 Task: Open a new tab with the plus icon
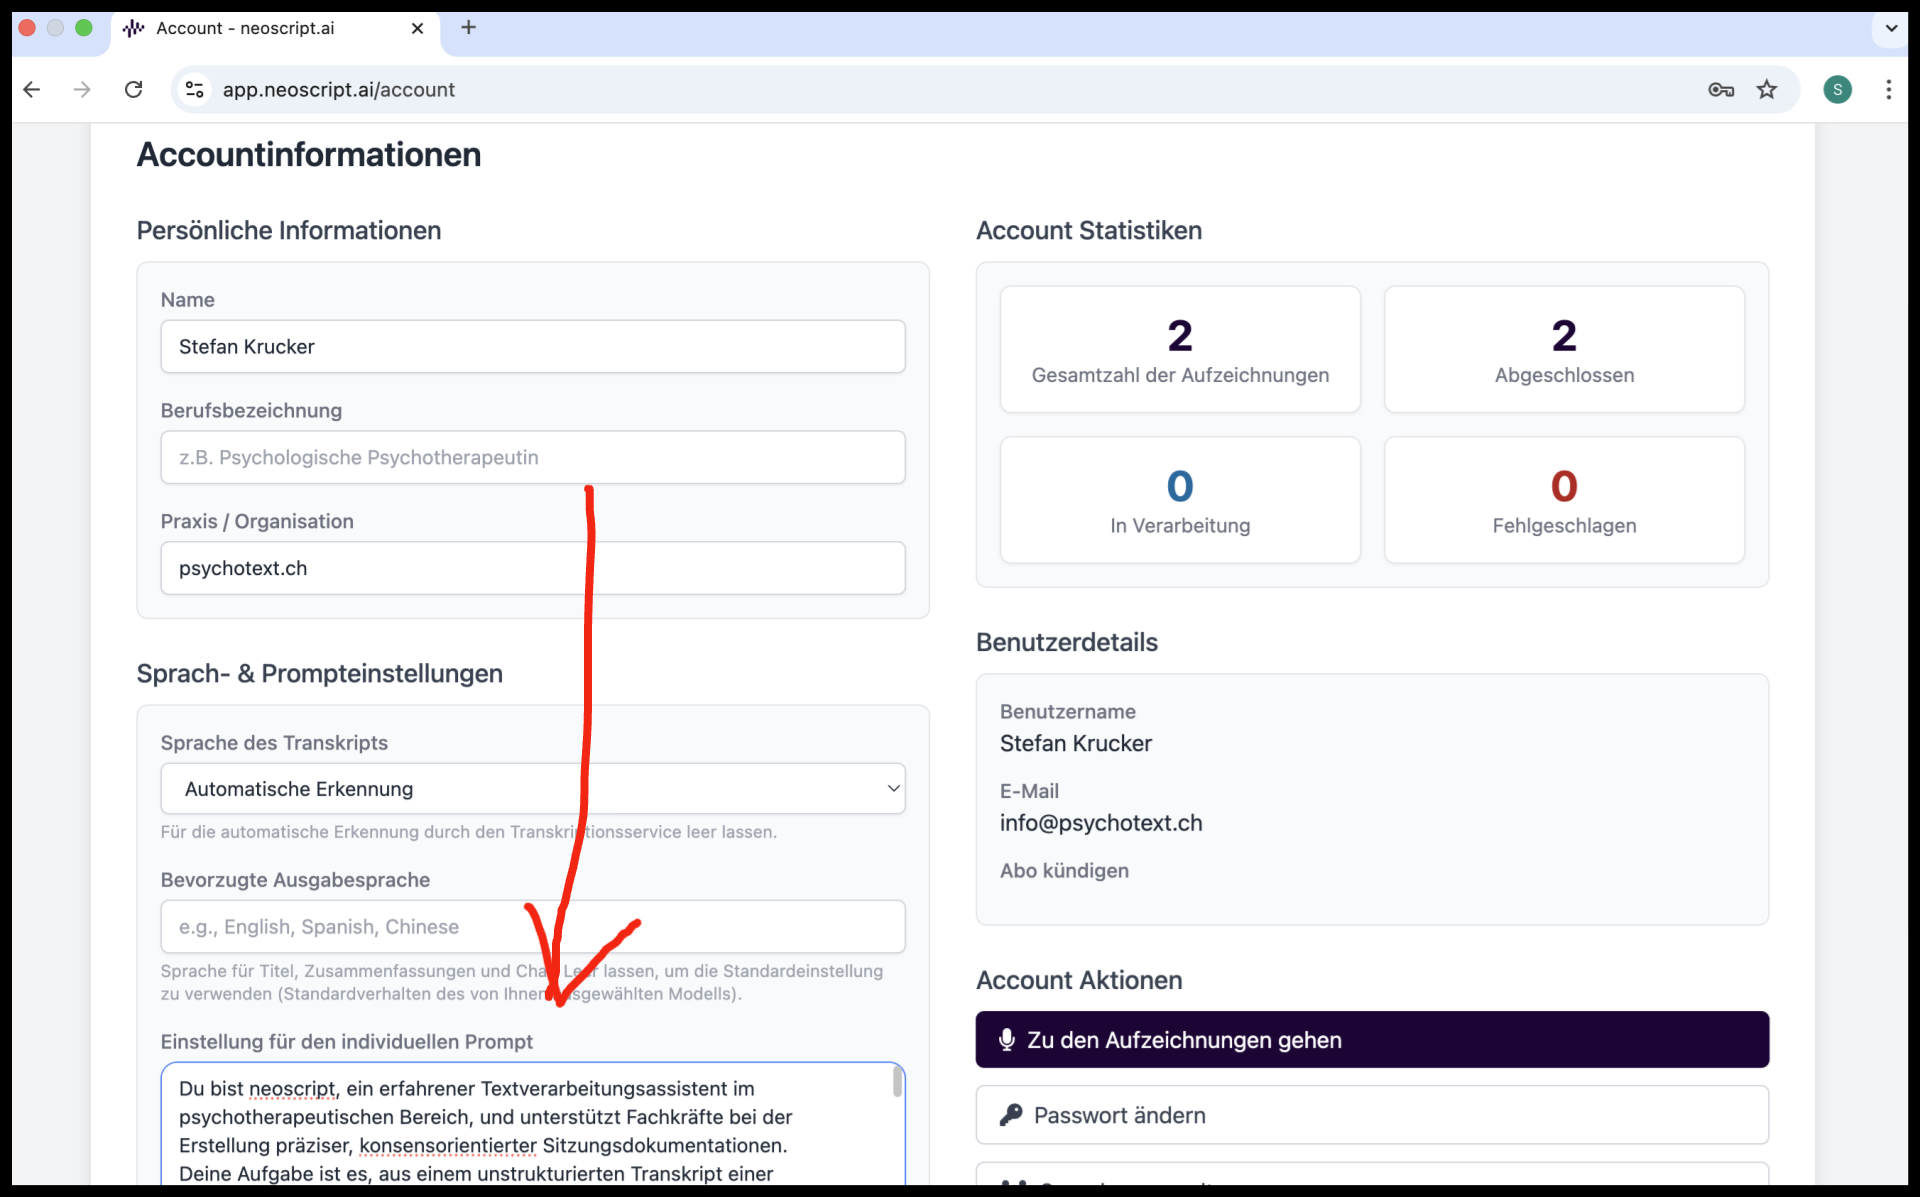[x=468, y=28]
